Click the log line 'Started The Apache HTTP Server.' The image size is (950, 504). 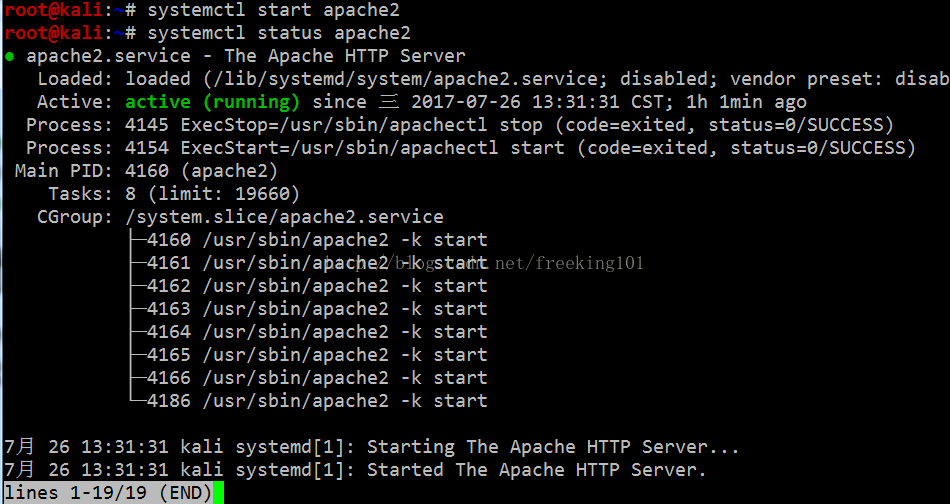click(x=356, y=470)
